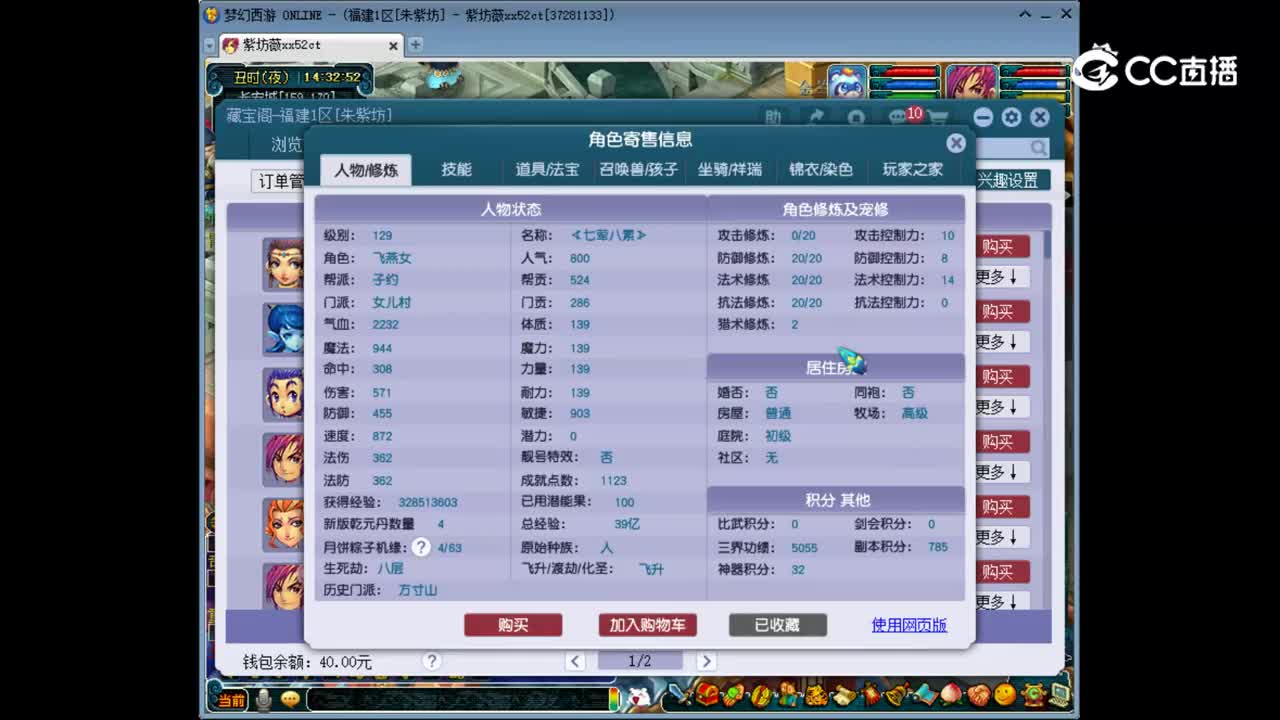Close the 紫坊薇xx52ct tab
This screenshot has height=720, width=1280.
point(393,45)
